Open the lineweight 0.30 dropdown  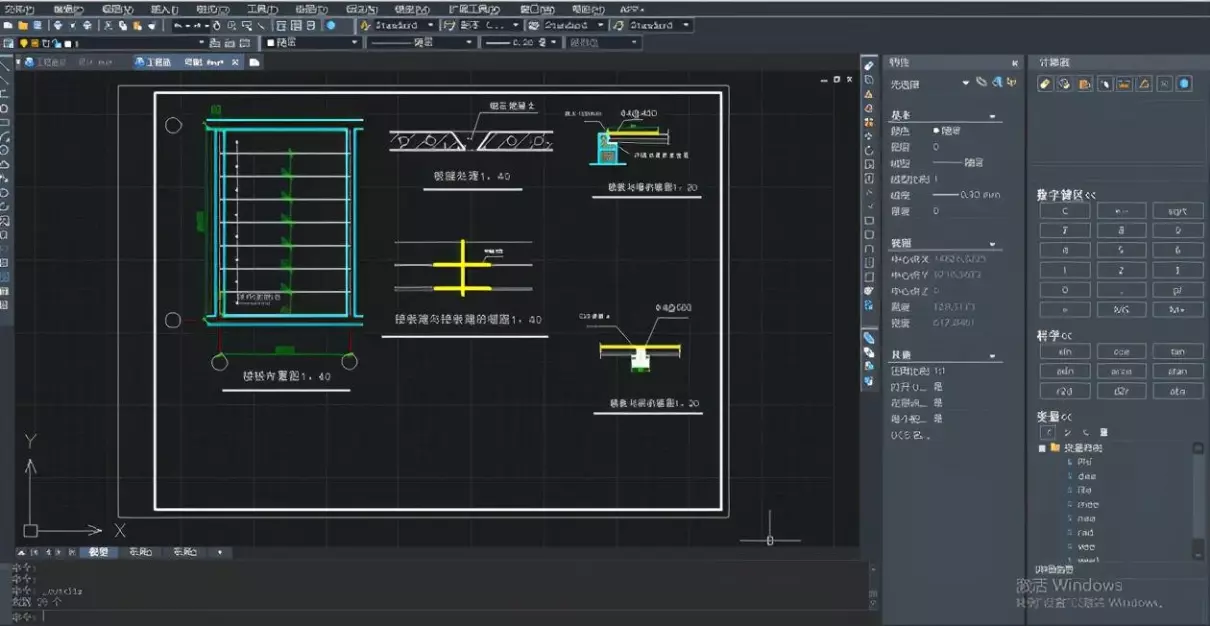[x=520, y=43]
